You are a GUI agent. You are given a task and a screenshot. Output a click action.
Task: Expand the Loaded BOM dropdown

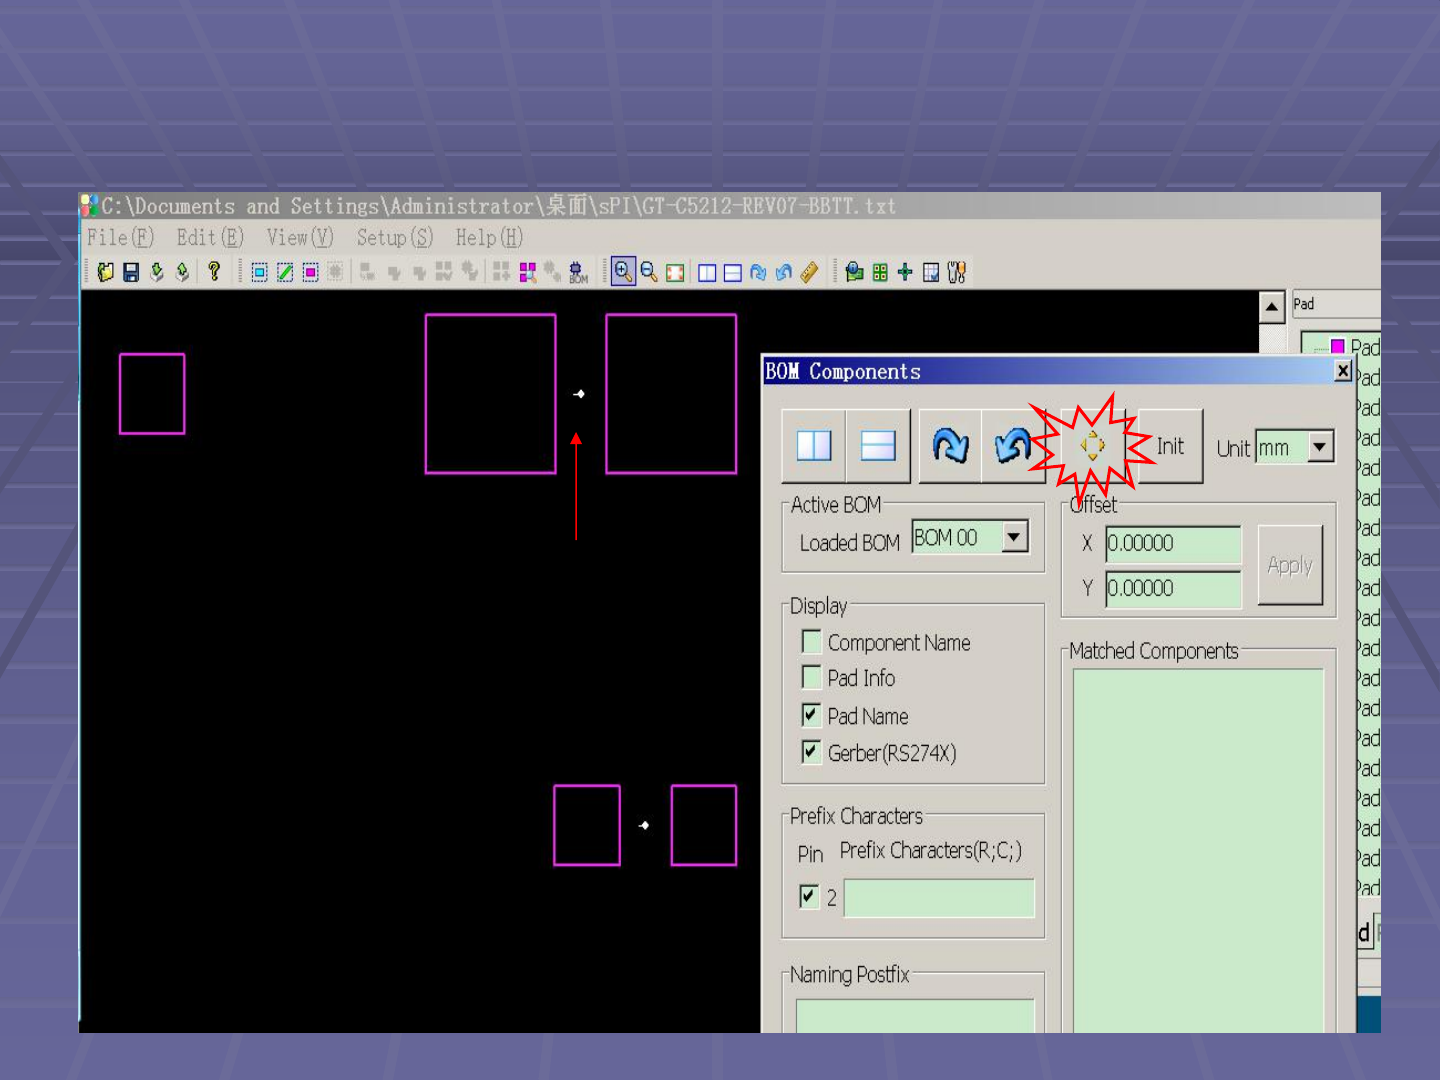(1014, 538)
